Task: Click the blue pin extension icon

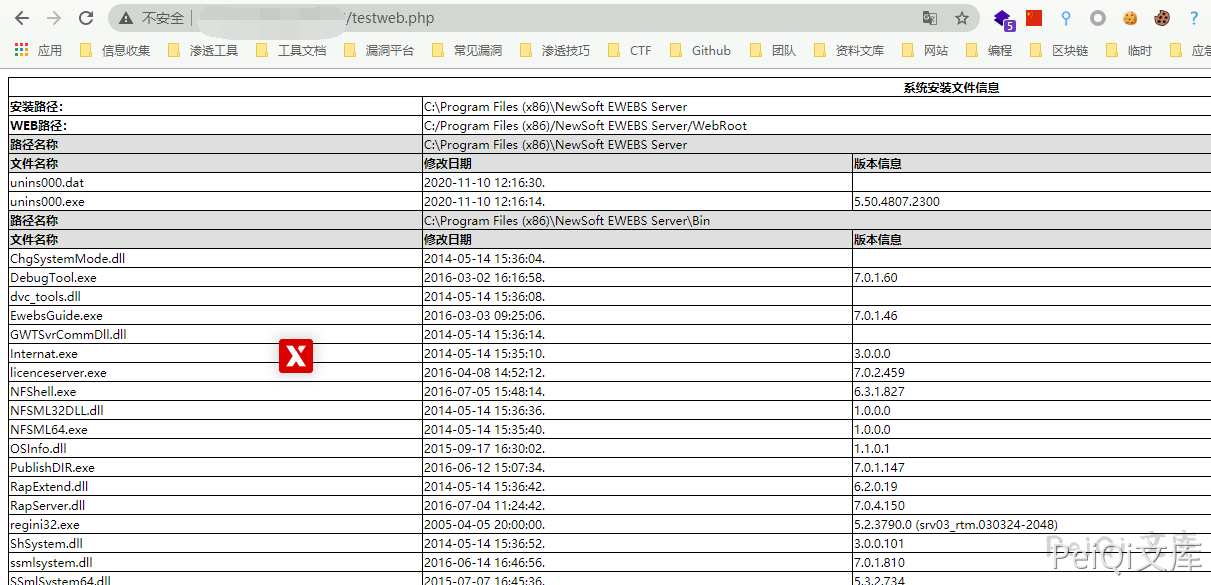Action: [1066, 18]
